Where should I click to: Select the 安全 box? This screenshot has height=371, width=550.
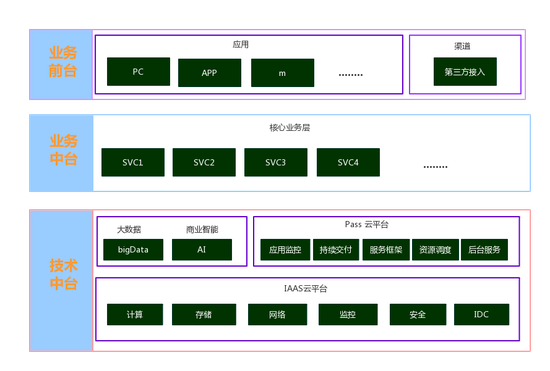tap(418, 315)
